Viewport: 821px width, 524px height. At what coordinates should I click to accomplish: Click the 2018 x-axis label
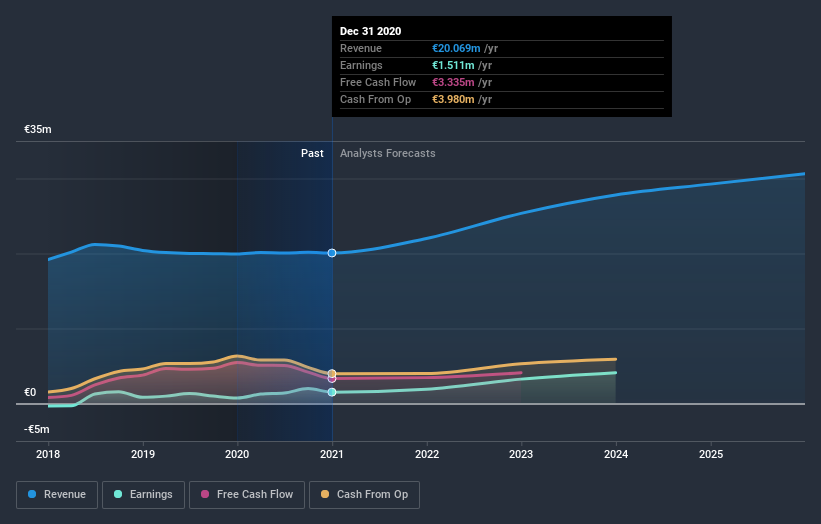click(x=48, y=454)
